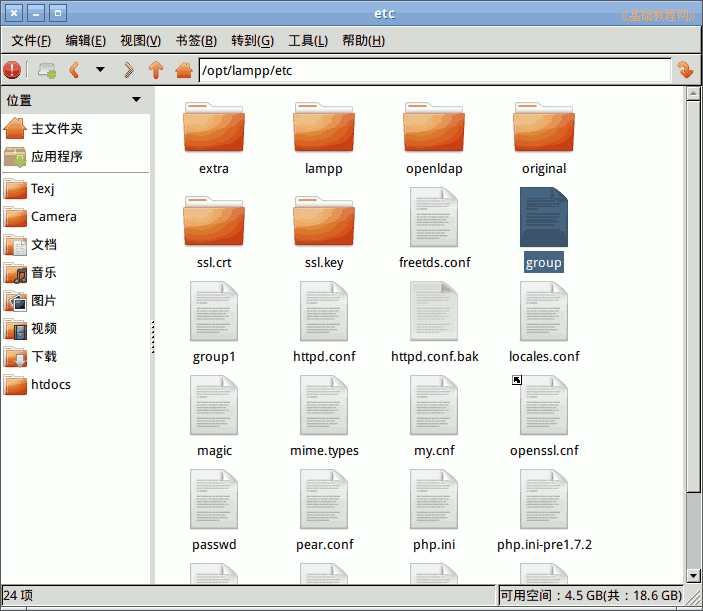
Task: Open the 视图(V) menu
Action: pos(141,41)
